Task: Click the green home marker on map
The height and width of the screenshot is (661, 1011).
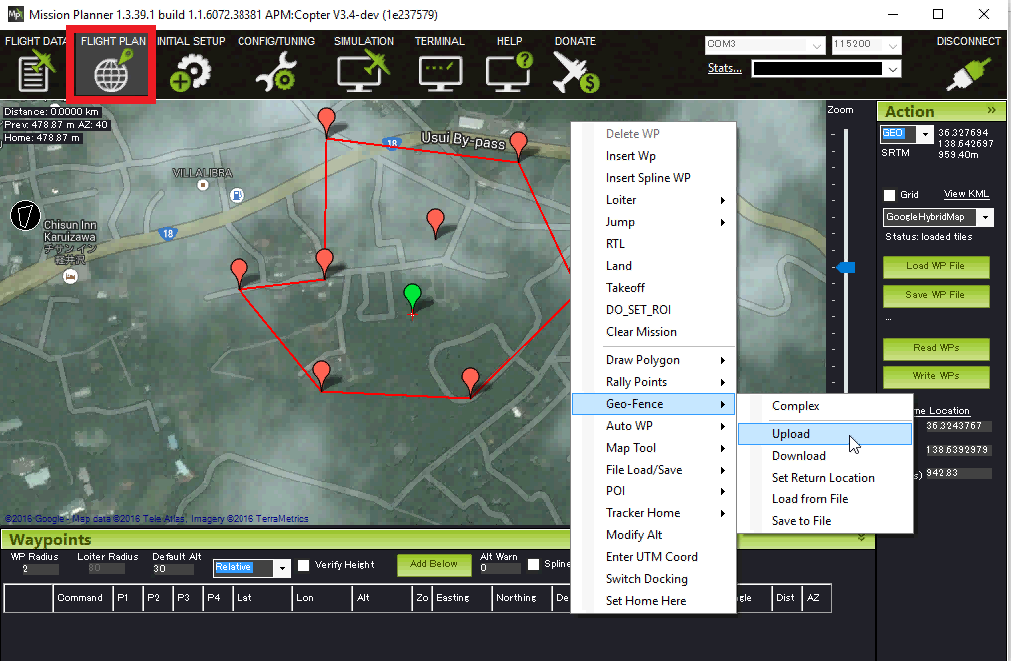Action: (x=412, y=297)
